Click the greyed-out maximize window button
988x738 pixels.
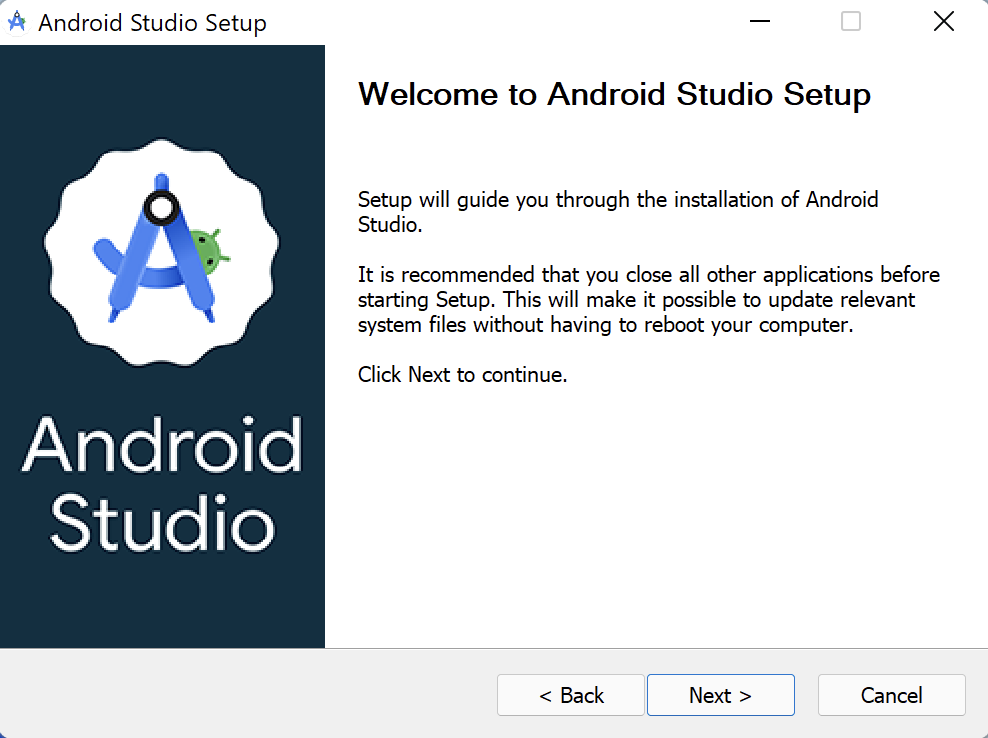851,22
